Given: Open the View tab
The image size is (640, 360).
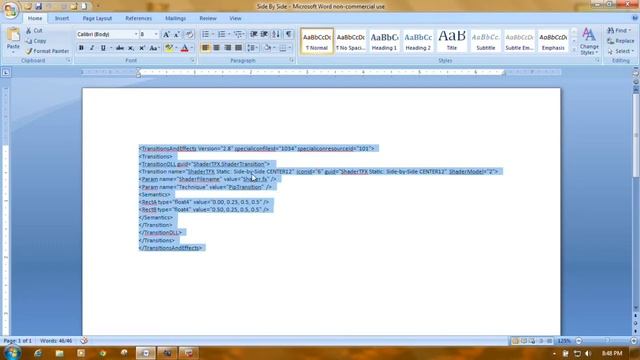Looking at the screenshot, I should pyautogui.click(x=235, y=18).
